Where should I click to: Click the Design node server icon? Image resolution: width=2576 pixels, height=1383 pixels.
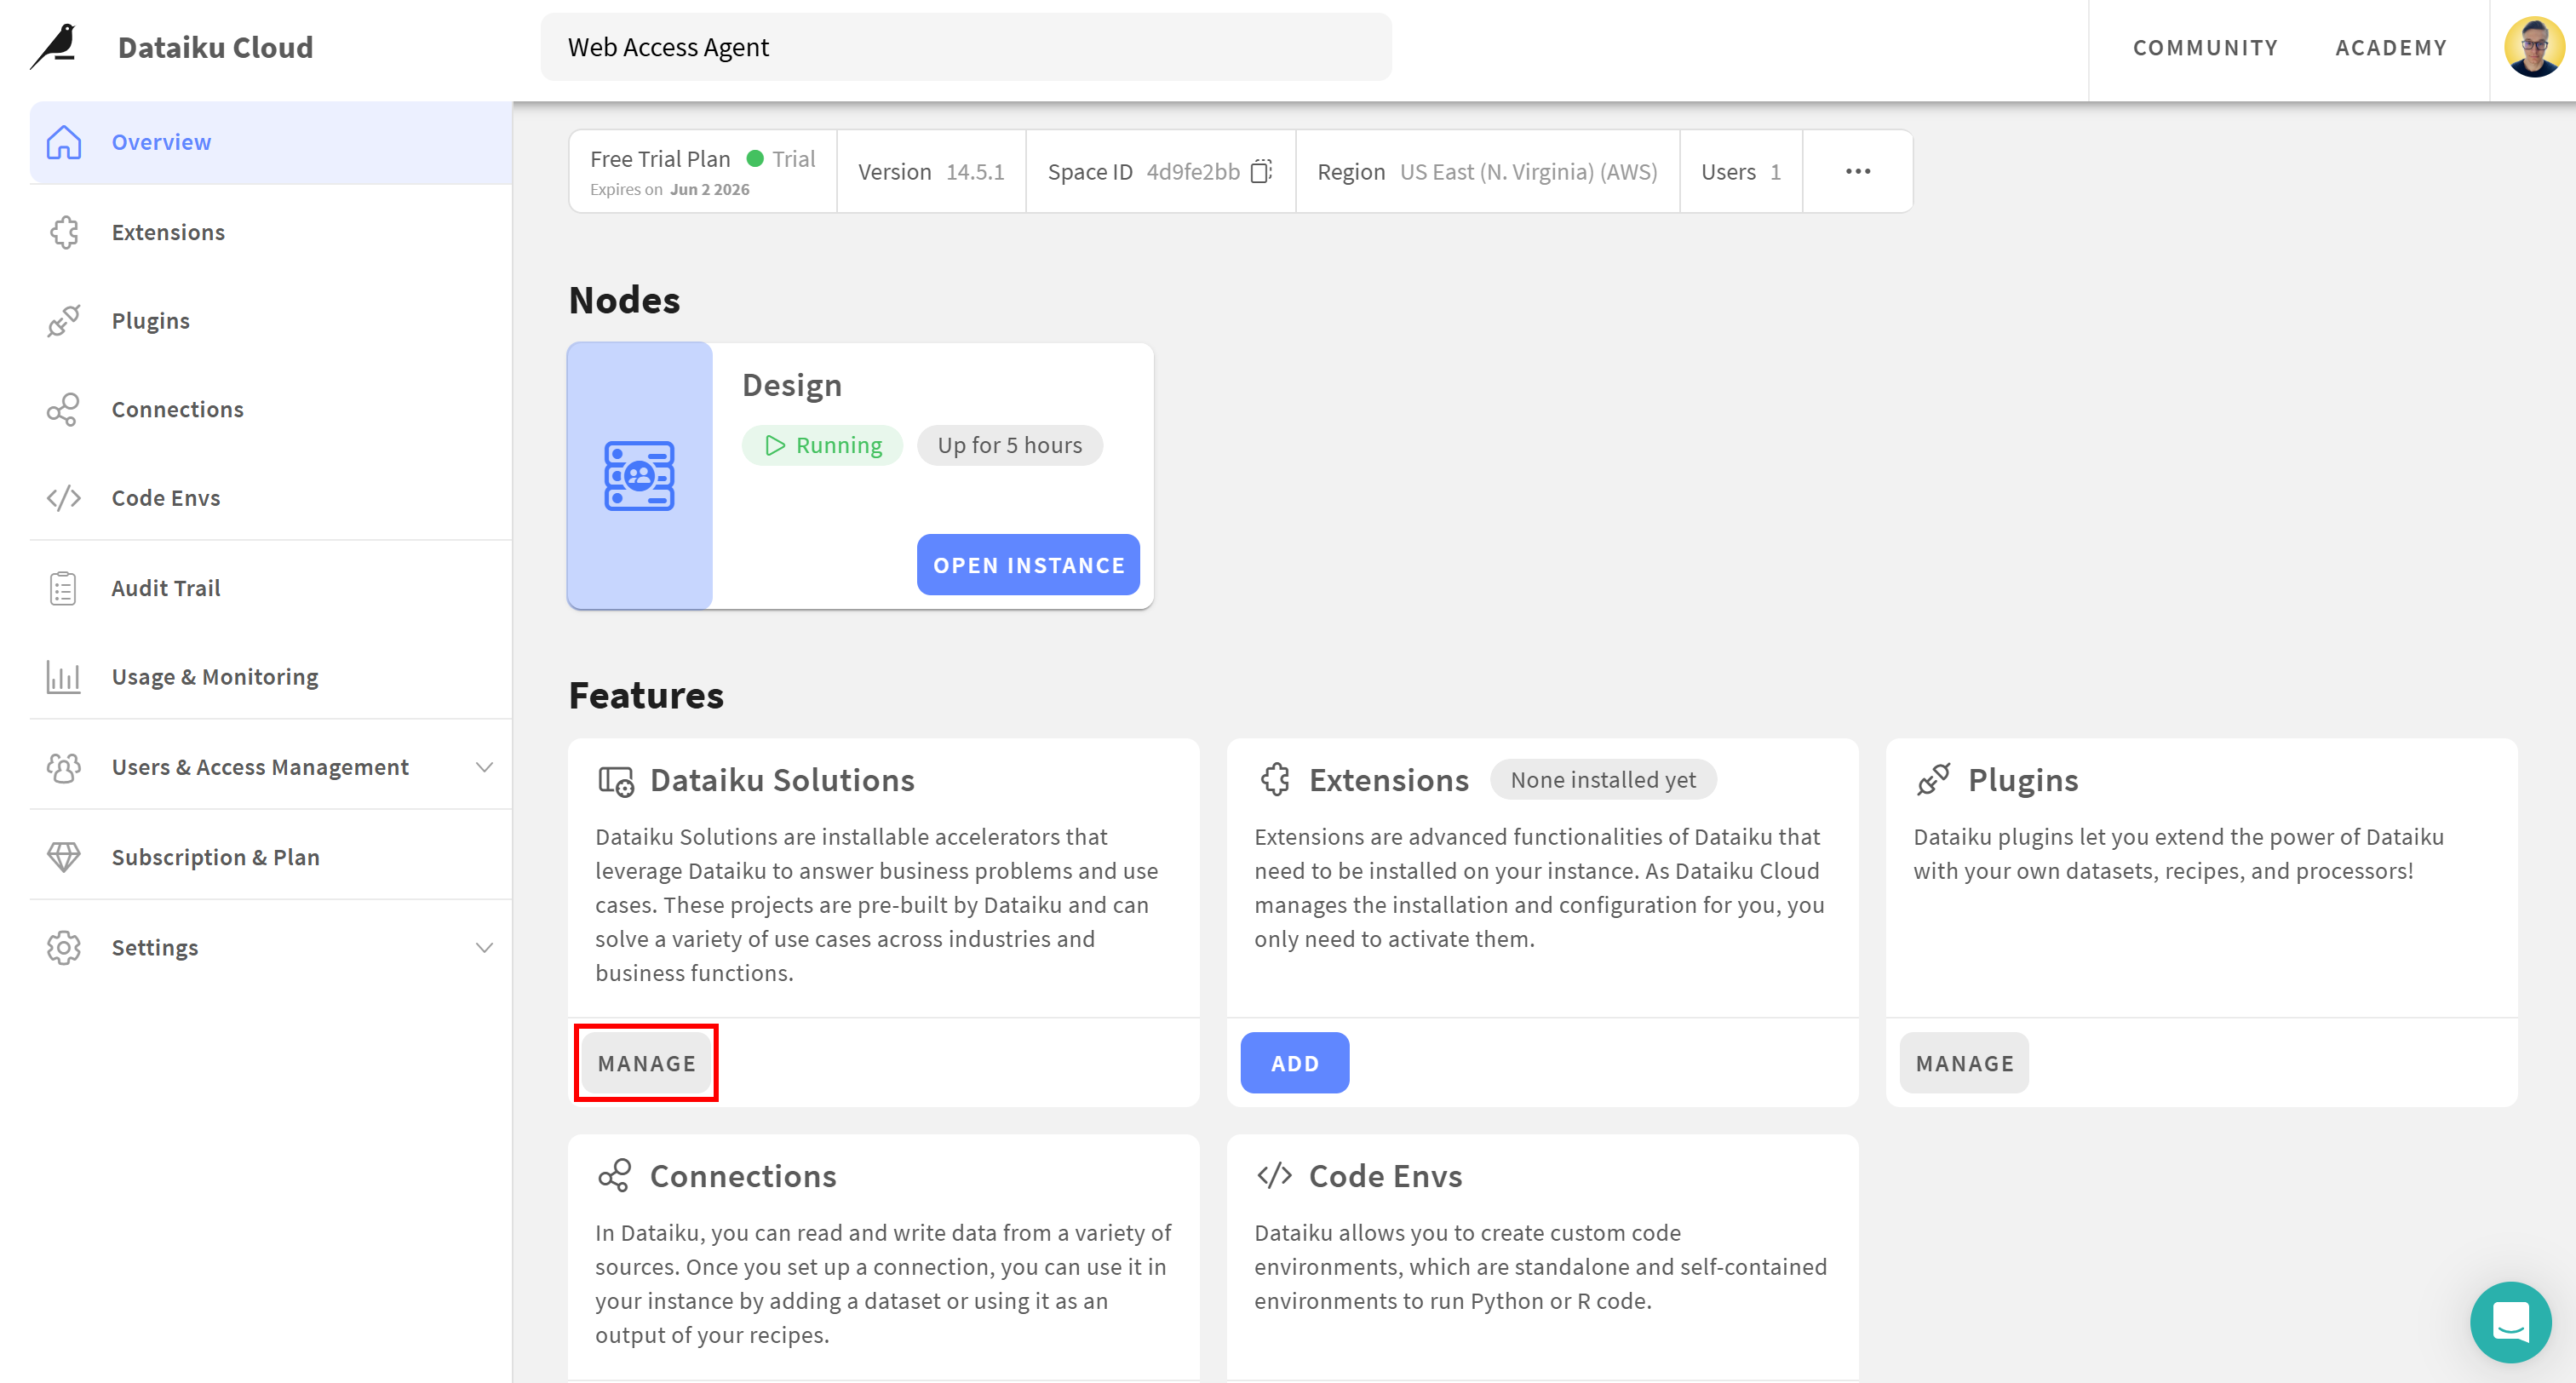[x=640, y=476]
